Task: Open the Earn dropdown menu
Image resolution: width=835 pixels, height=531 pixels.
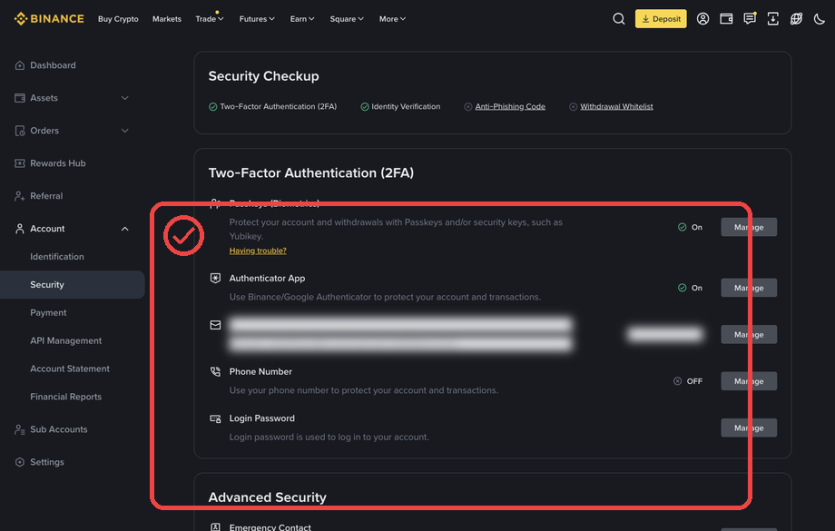Action: pyautogui.click(x=302, y=19)
